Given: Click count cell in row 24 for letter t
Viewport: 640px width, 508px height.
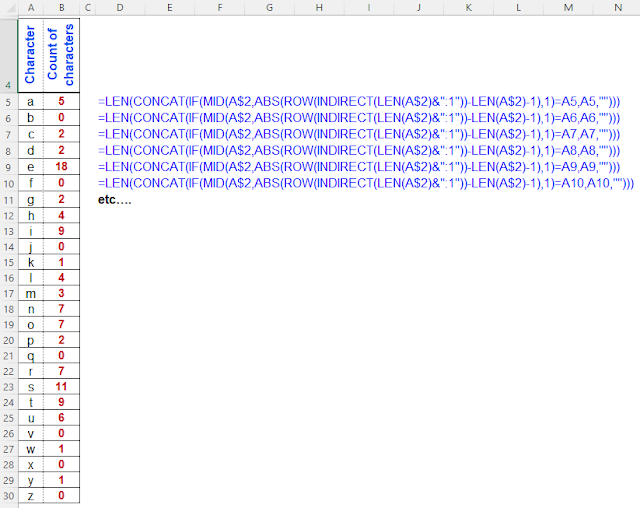Looking at the screenshot, I should 62,402.
